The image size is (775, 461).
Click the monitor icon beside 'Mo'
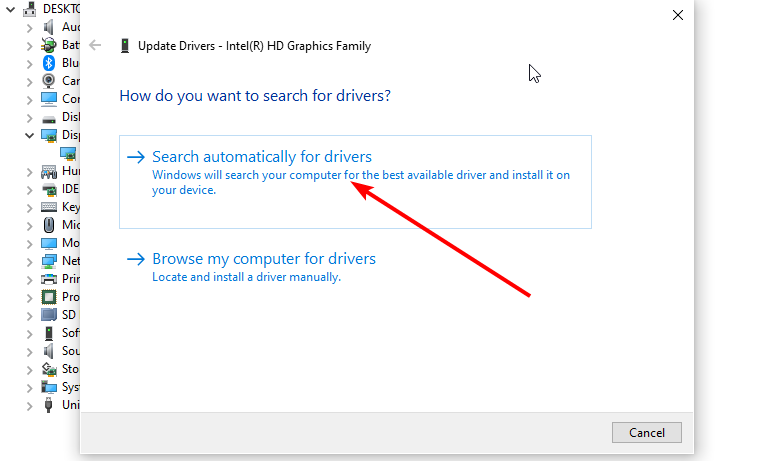(48, 243)
